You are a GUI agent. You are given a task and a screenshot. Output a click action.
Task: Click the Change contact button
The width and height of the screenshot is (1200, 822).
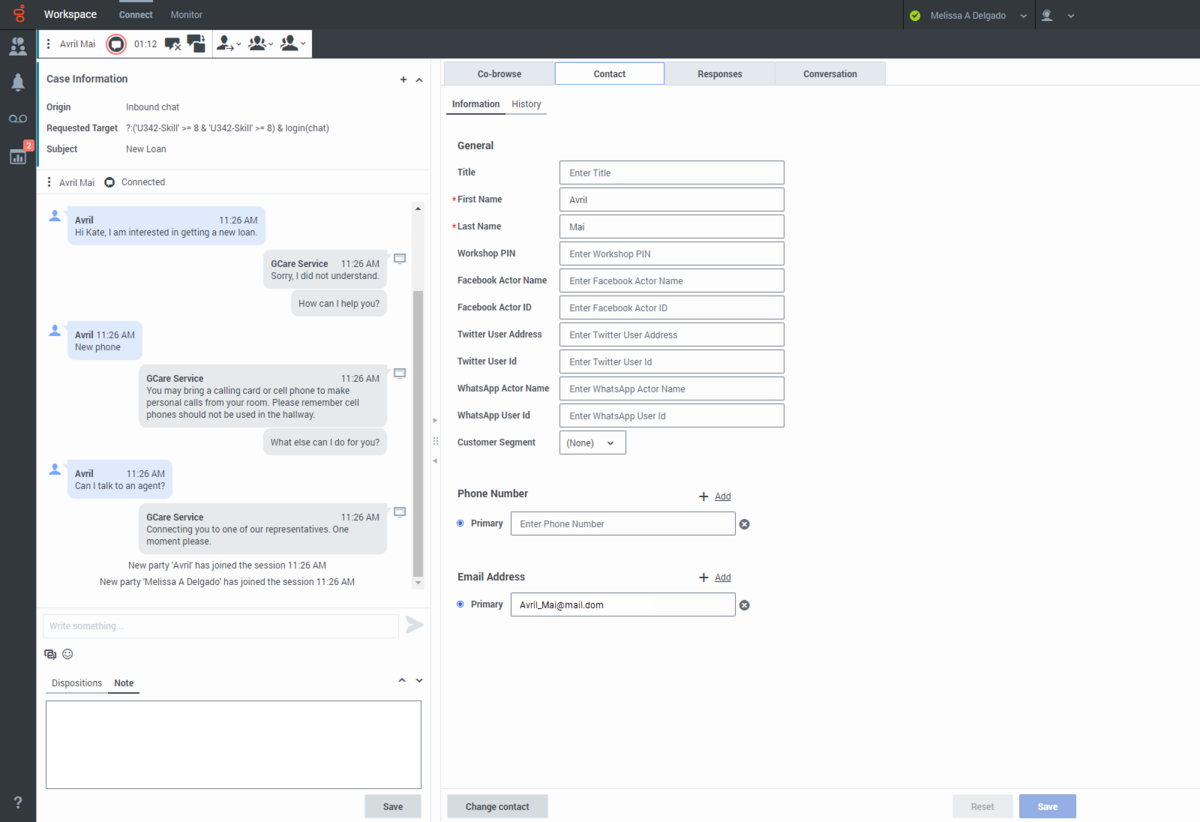497,806
